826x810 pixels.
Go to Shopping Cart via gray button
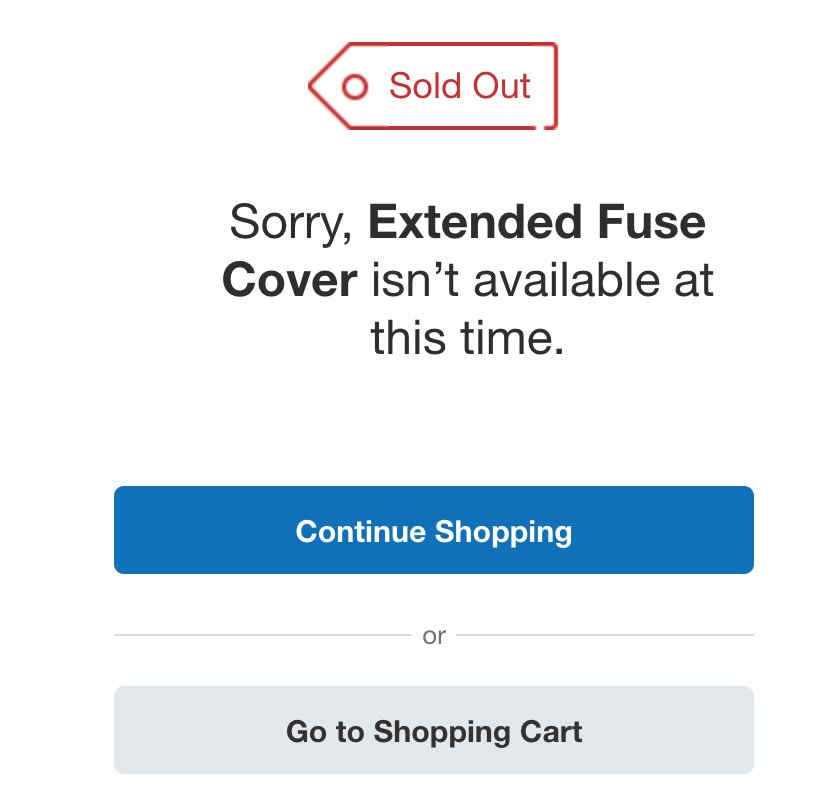(x=434, y=730)
